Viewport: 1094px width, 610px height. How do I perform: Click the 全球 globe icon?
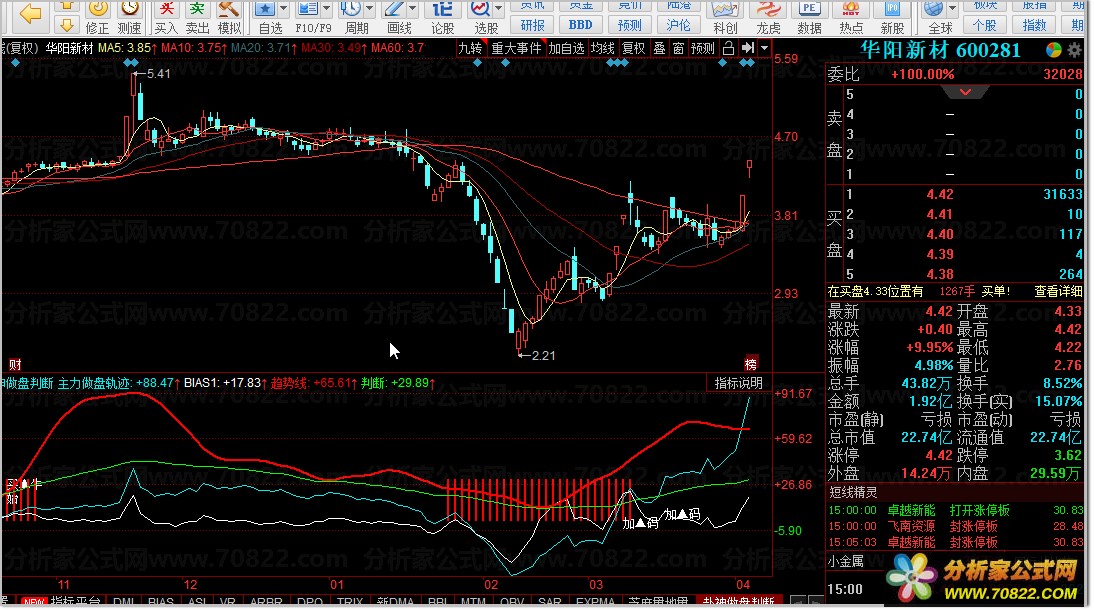tap(934, 10)
